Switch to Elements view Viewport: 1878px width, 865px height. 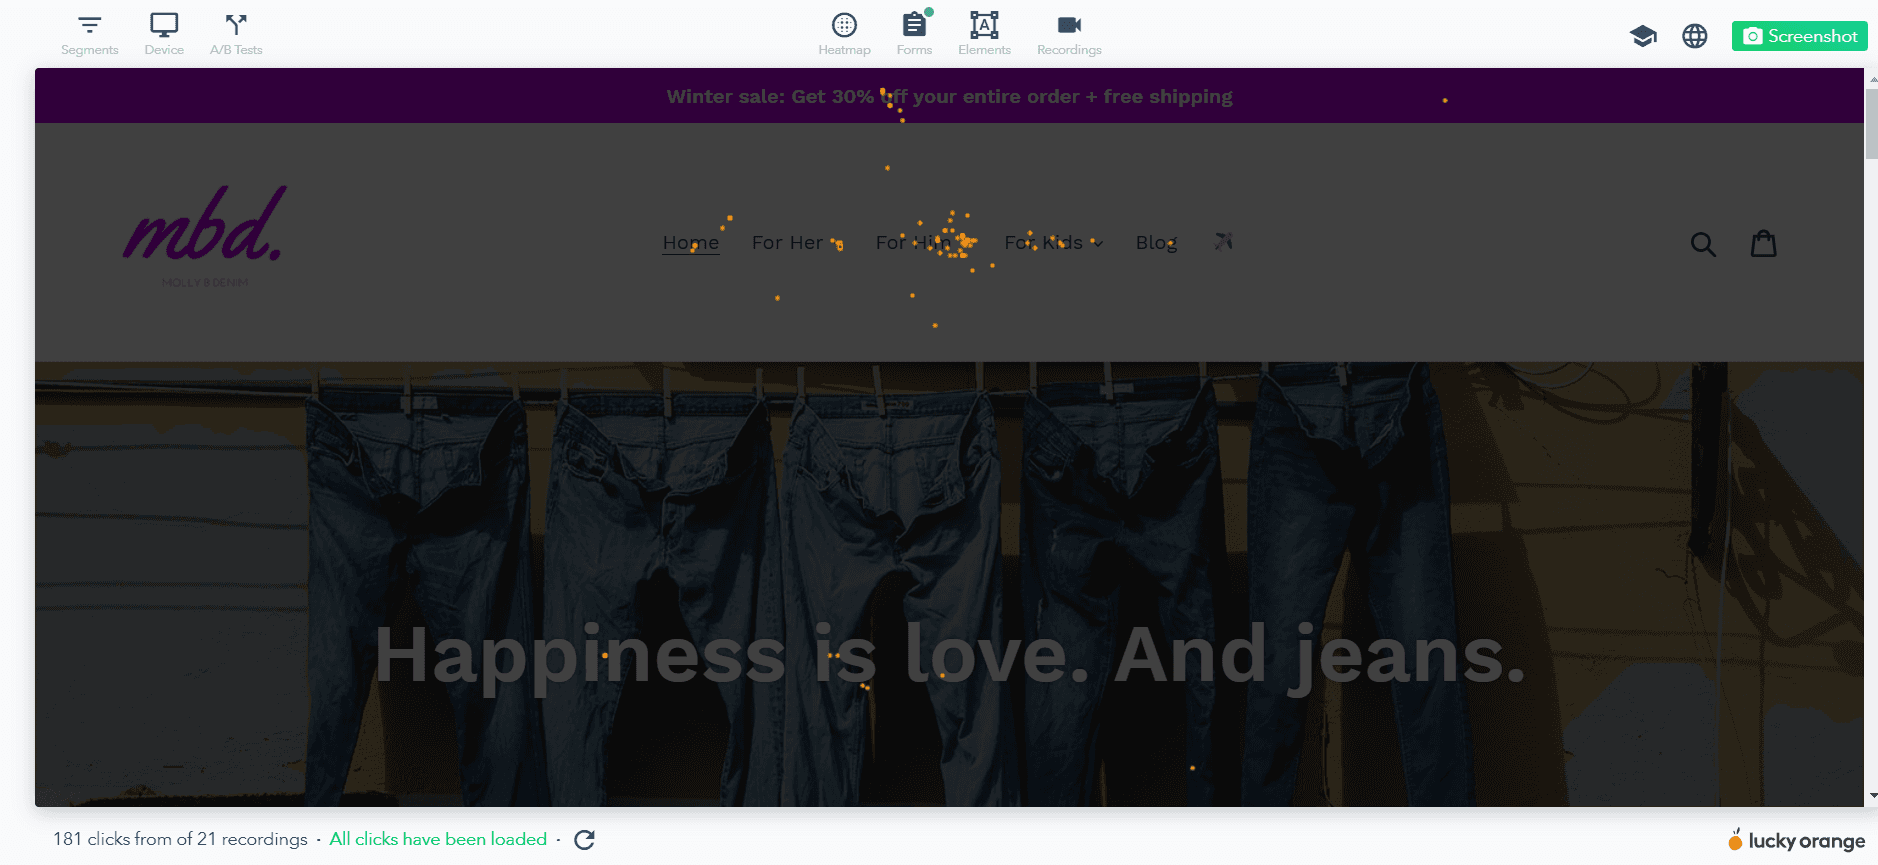(x=984, y=34)
